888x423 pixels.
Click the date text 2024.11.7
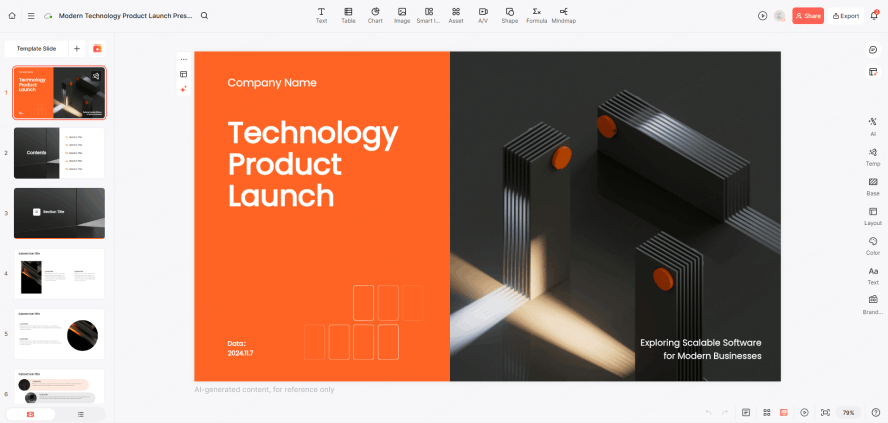[241, 353]
